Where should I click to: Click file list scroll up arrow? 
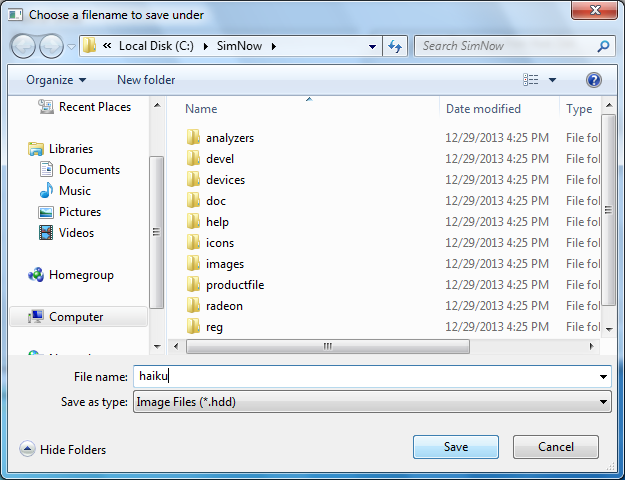coord(609,105)
